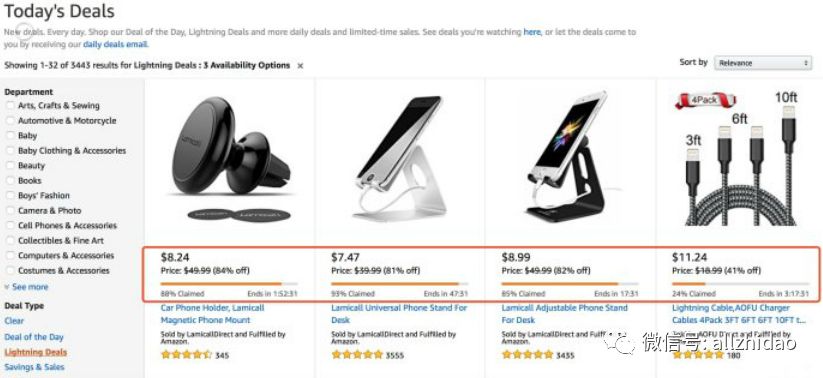Open the 4Pack lightning cables image
Image resolution: width=823 pixels, height=378 pixels.
[x=739, y=159]
